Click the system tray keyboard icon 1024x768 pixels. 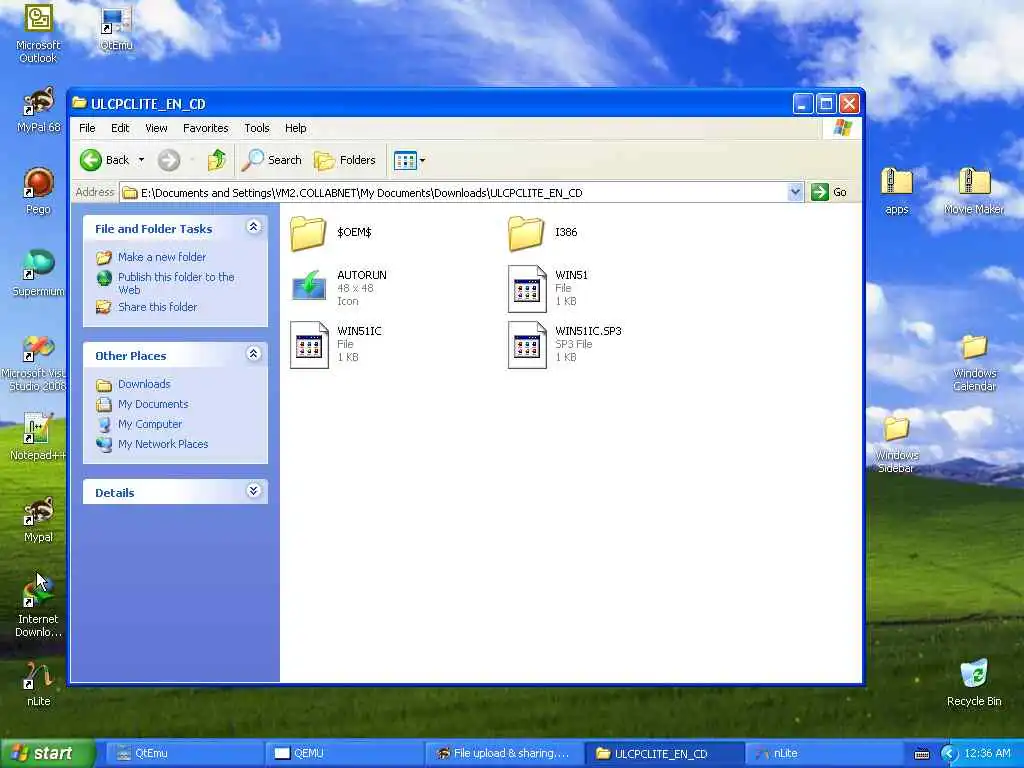[921, 754]
